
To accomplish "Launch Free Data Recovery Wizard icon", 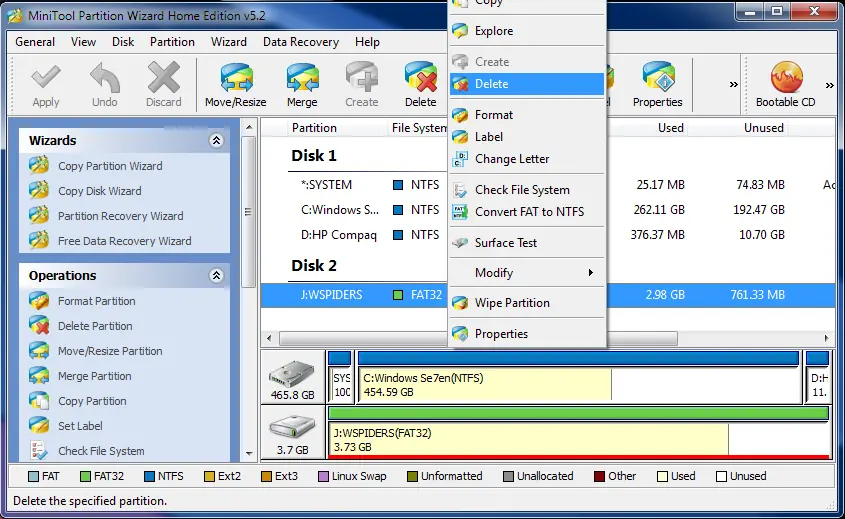I will pos(39,240).
